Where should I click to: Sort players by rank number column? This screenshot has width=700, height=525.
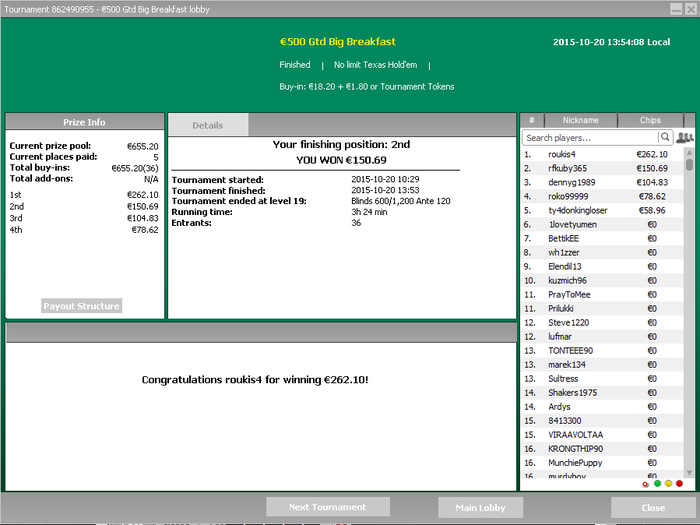pyautogui.click(x=532, y=121)
